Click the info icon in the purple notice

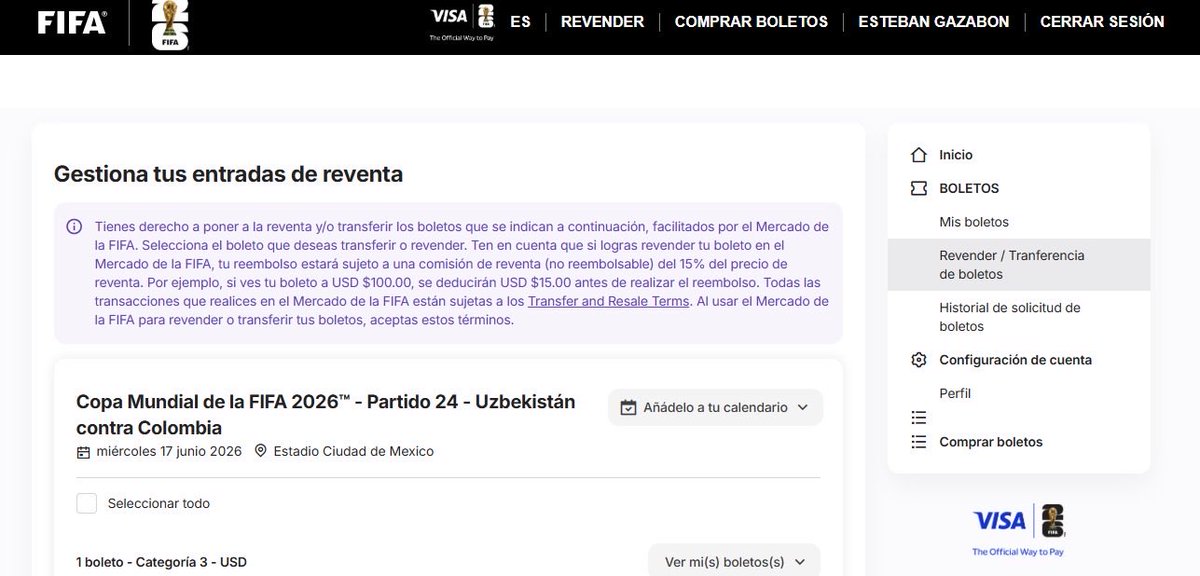click(x=74, y=227)
